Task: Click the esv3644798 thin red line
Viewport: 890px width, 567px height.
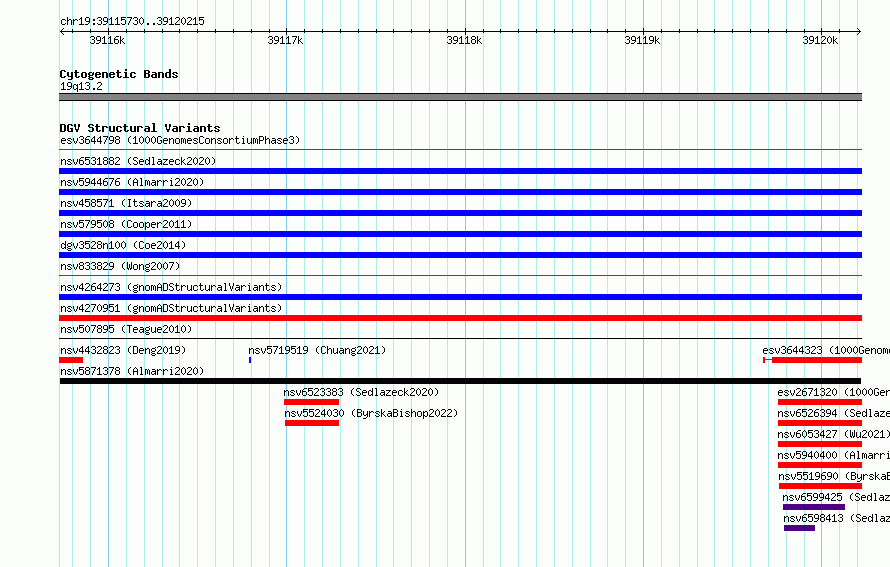Action: pos(460,150)
